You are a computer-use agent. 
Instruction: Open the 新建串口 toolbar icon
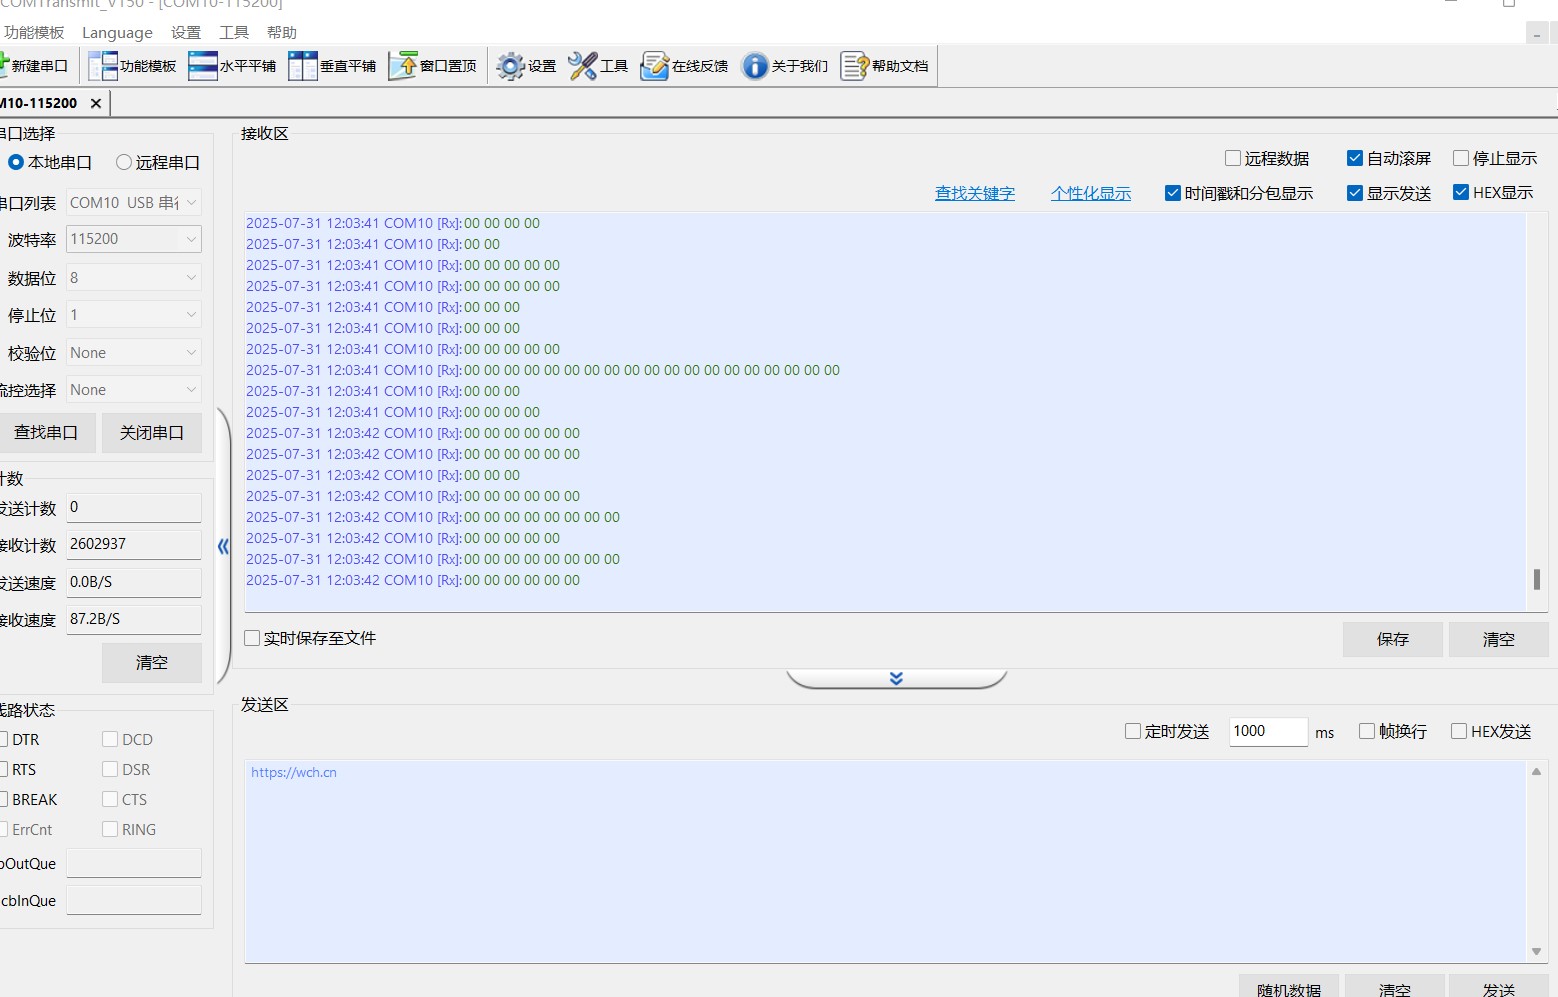pyautogui.click(x=33, y=66)
